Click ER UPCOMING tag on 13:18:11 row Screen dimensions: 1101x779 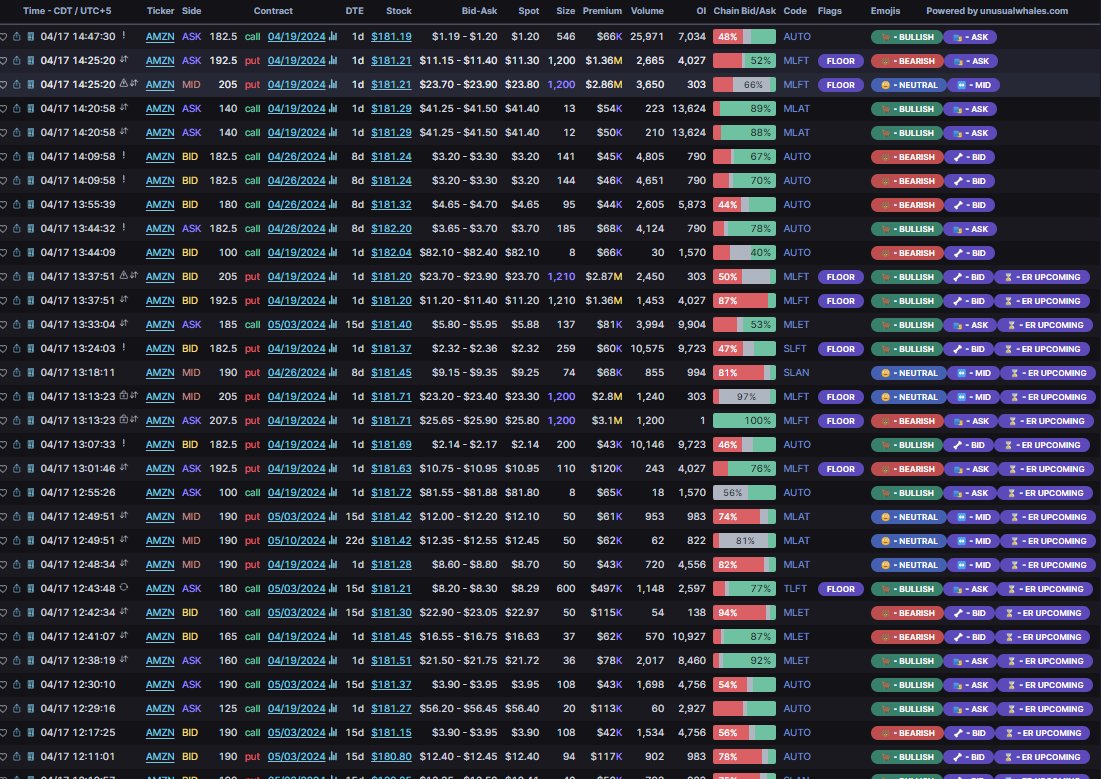pos(1048,373)
